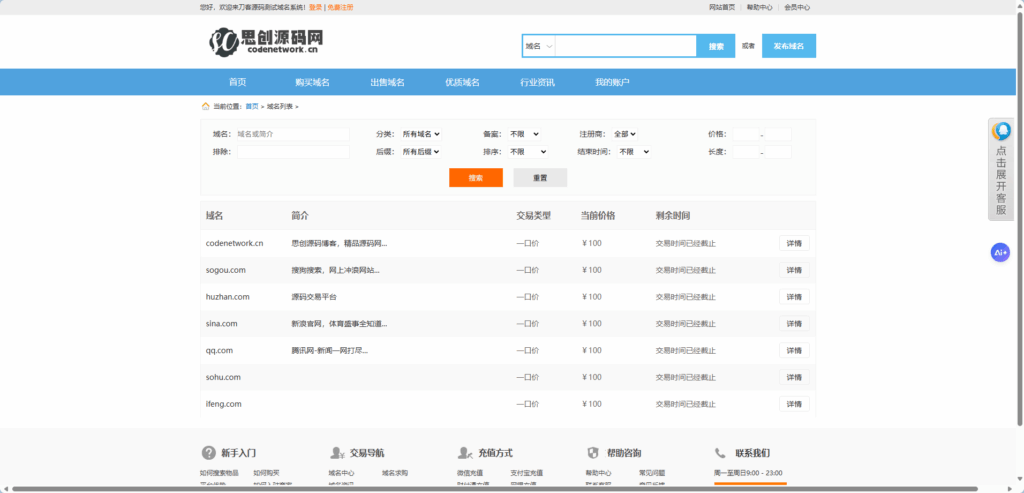Image resolution: width=1024 pixels, height=493 pixels.
Task: Click the 帮助咨询 shield icon
Action: pos(592,453)
